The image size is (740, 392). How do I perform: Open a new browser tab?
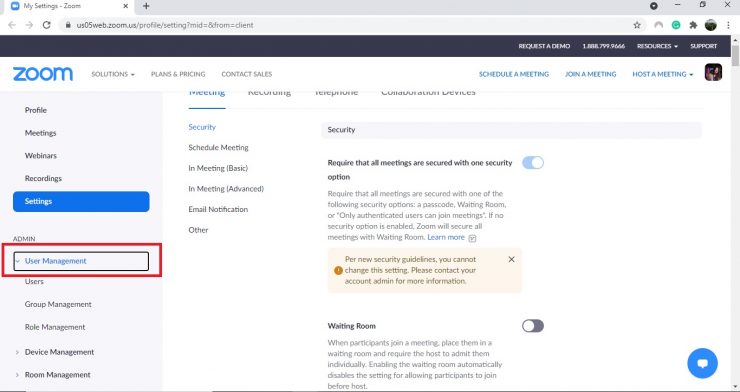tap(146, 6)
